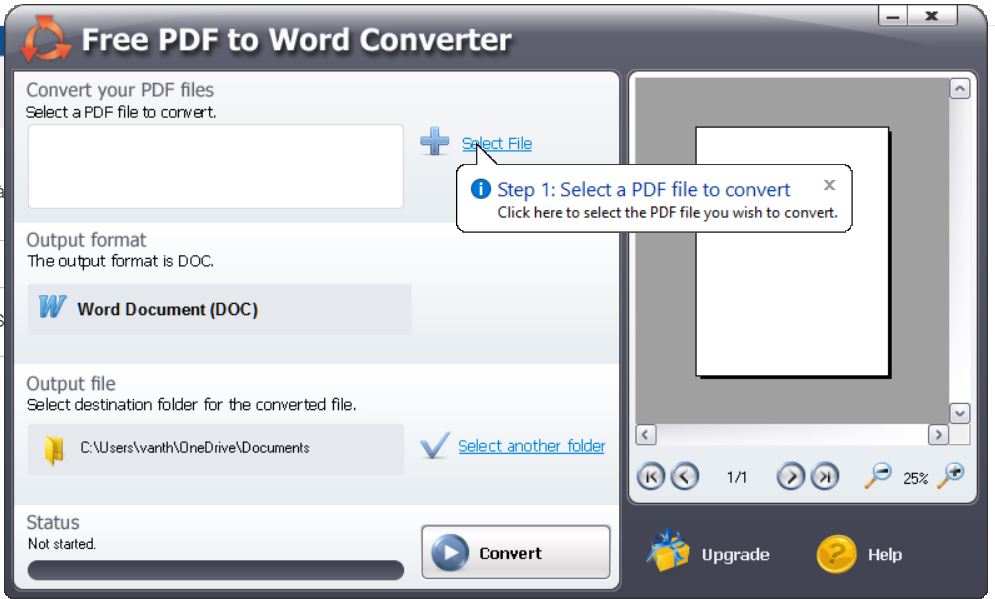
Task: Click the 1/1 page indicator
Action: [737, 477]
